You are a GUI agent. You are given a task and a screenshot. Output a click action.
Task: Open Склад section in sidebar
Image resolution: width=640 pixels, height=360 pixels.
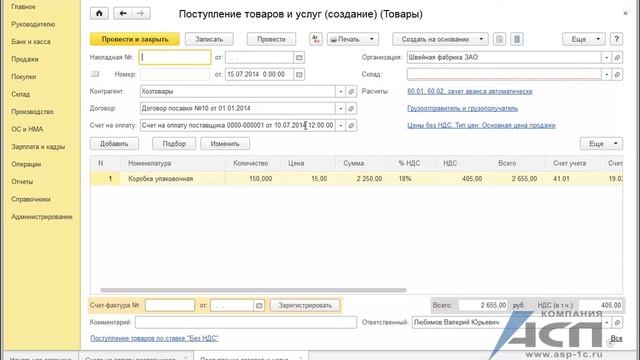pos(20,94)
